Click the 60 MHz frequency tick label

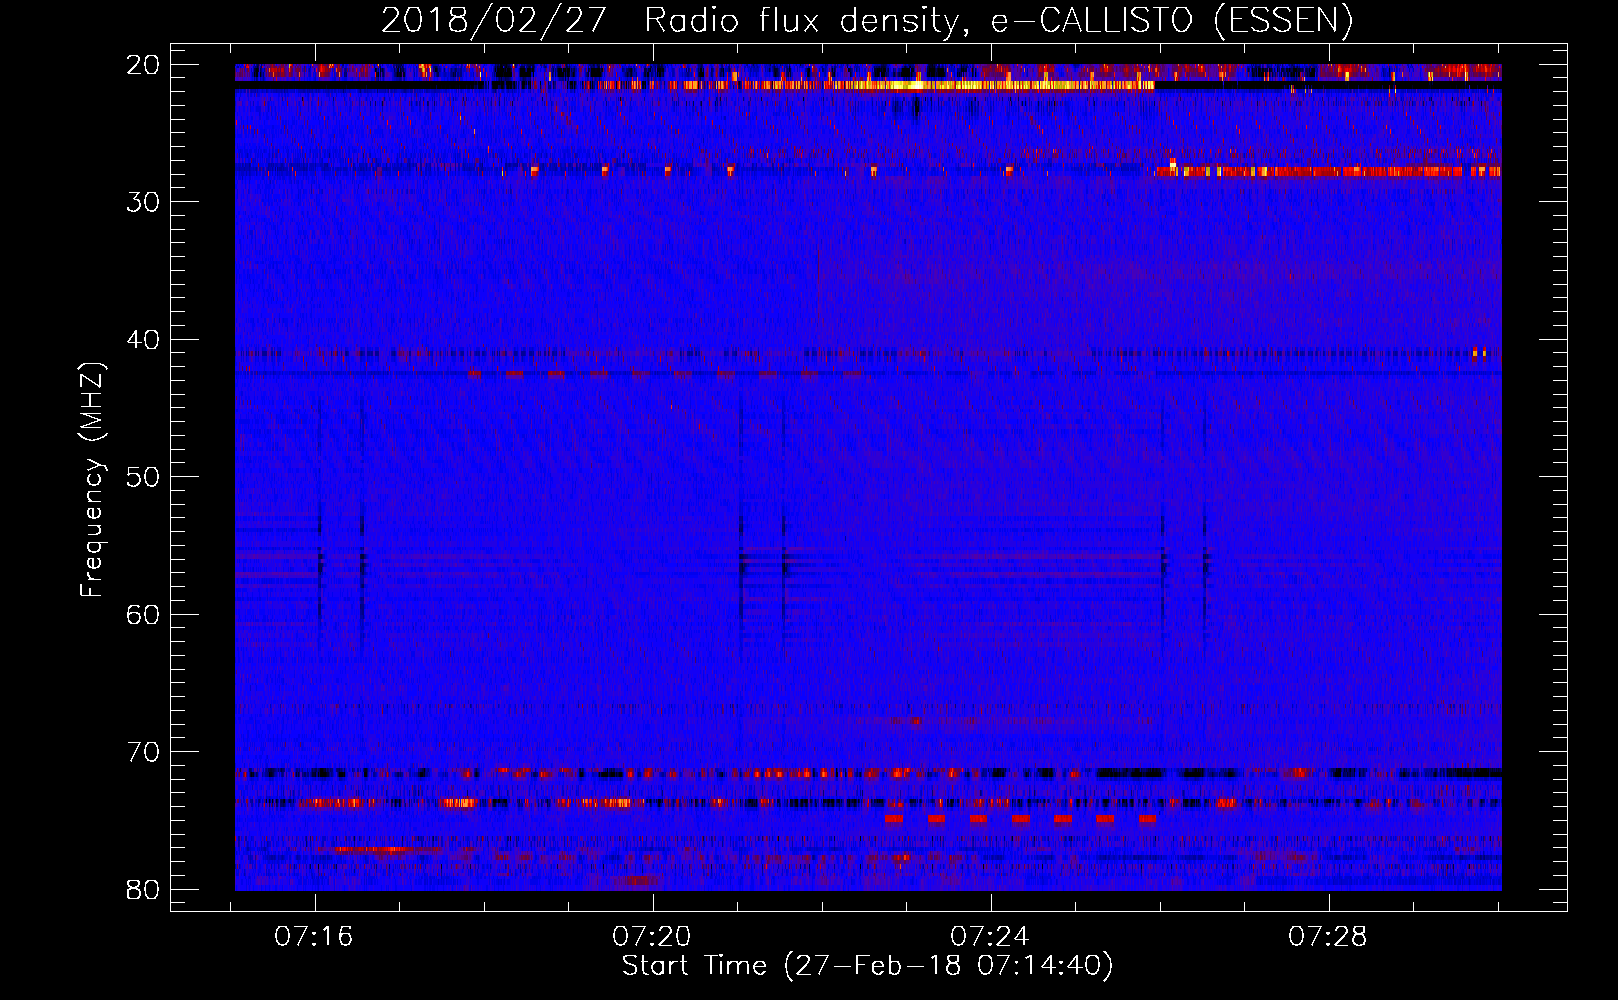point(143,614)
